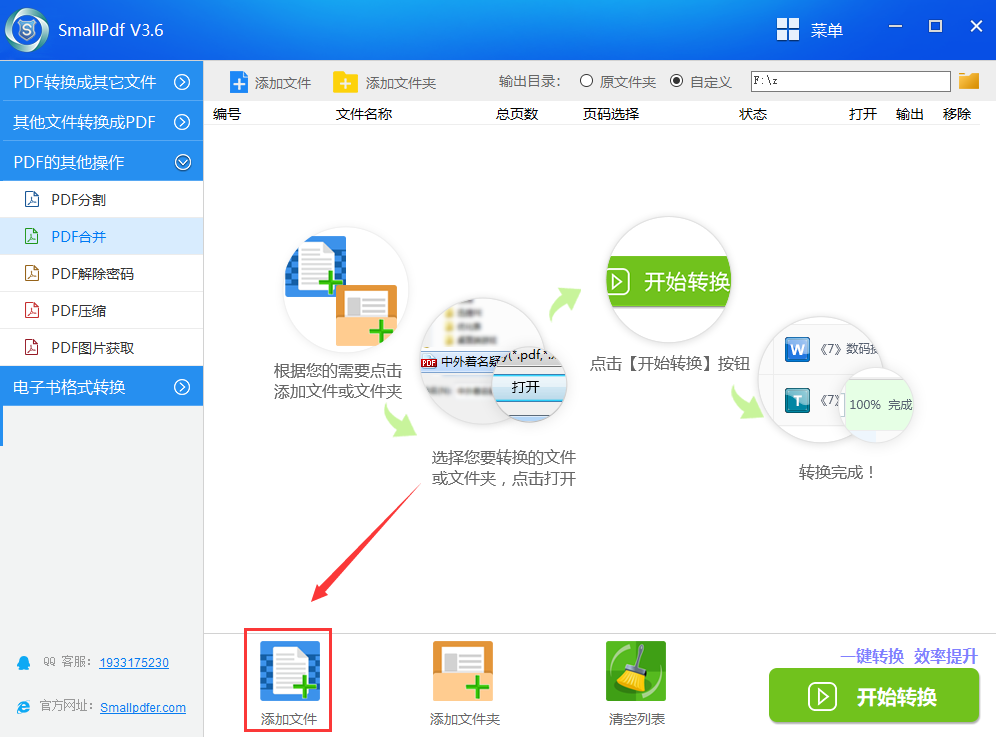Click the 清空列表 broom icon

(x=636, y=671)
